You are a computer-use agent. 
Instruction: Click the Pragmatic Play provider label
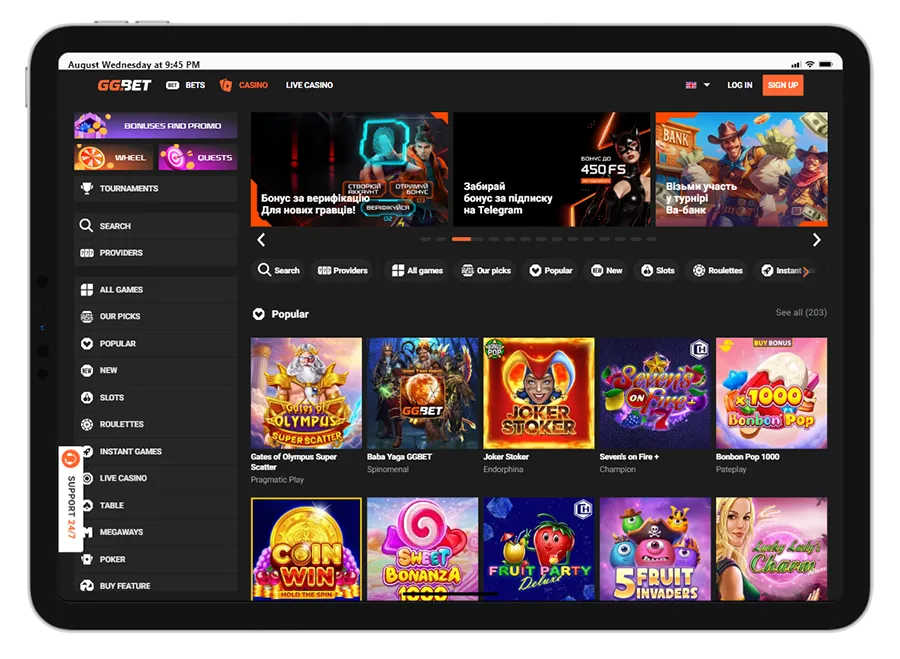(x=277, y=480)
